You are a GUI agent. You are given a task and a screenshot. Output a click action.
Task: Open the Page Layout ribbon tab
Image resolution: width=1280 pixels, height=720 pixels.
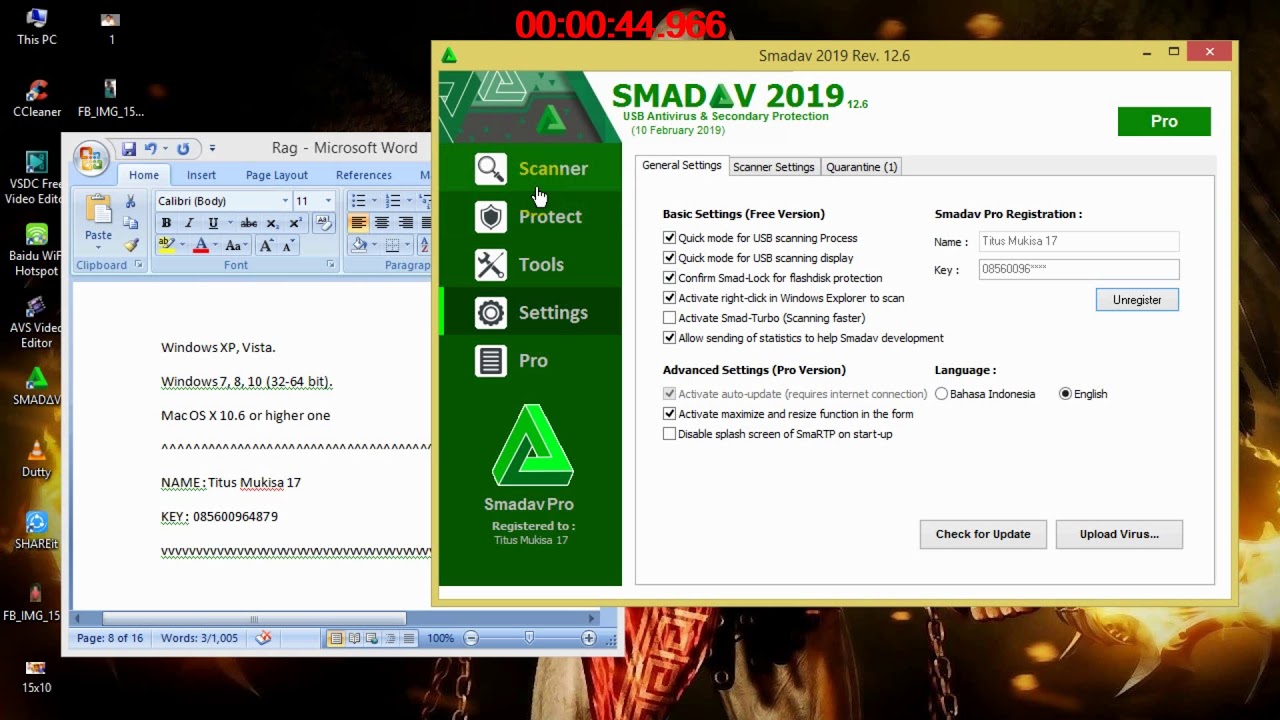click(x=277, y=175)
